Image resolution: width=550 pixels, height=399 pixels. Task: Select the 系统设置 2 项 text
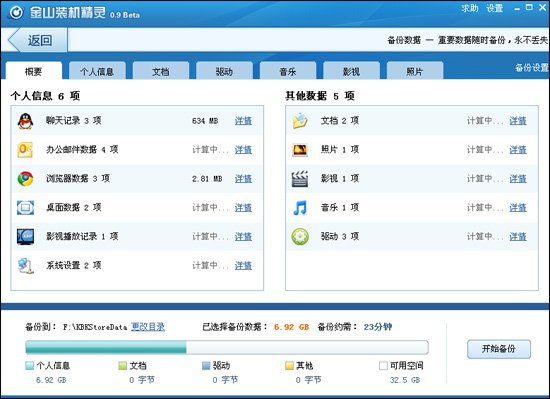74,265
